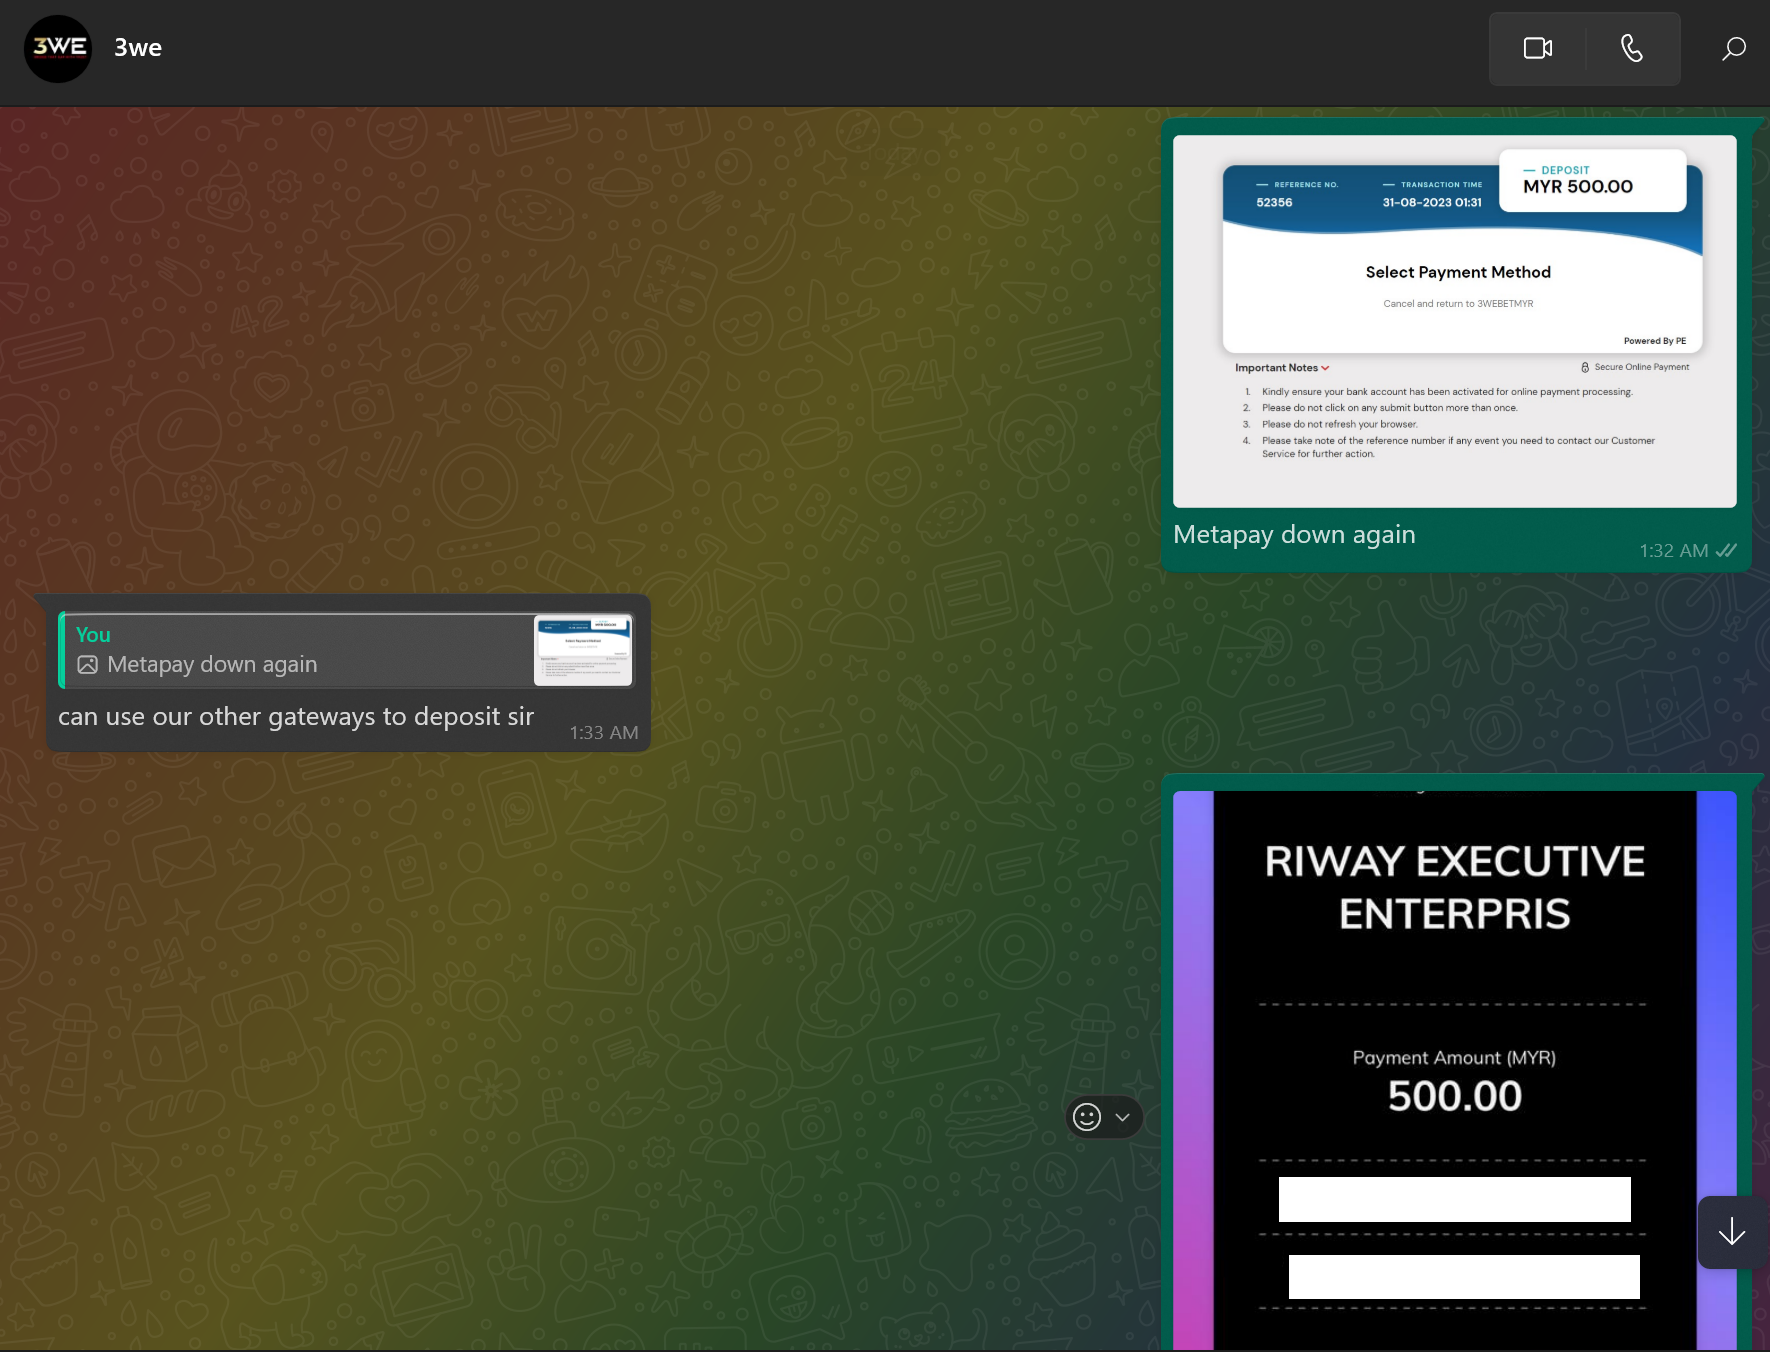Open the small thumbnail in the quoted reply
The height and width of the screenshot is (1352, 1770).
(583, 650)
